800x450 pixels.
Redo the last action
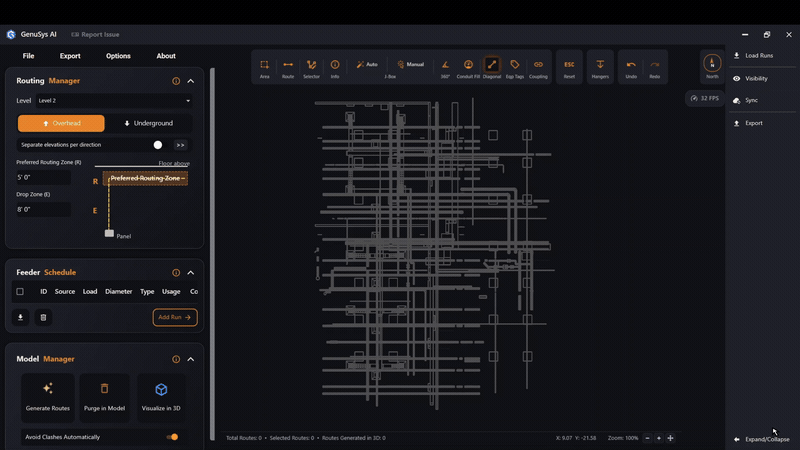655,68
